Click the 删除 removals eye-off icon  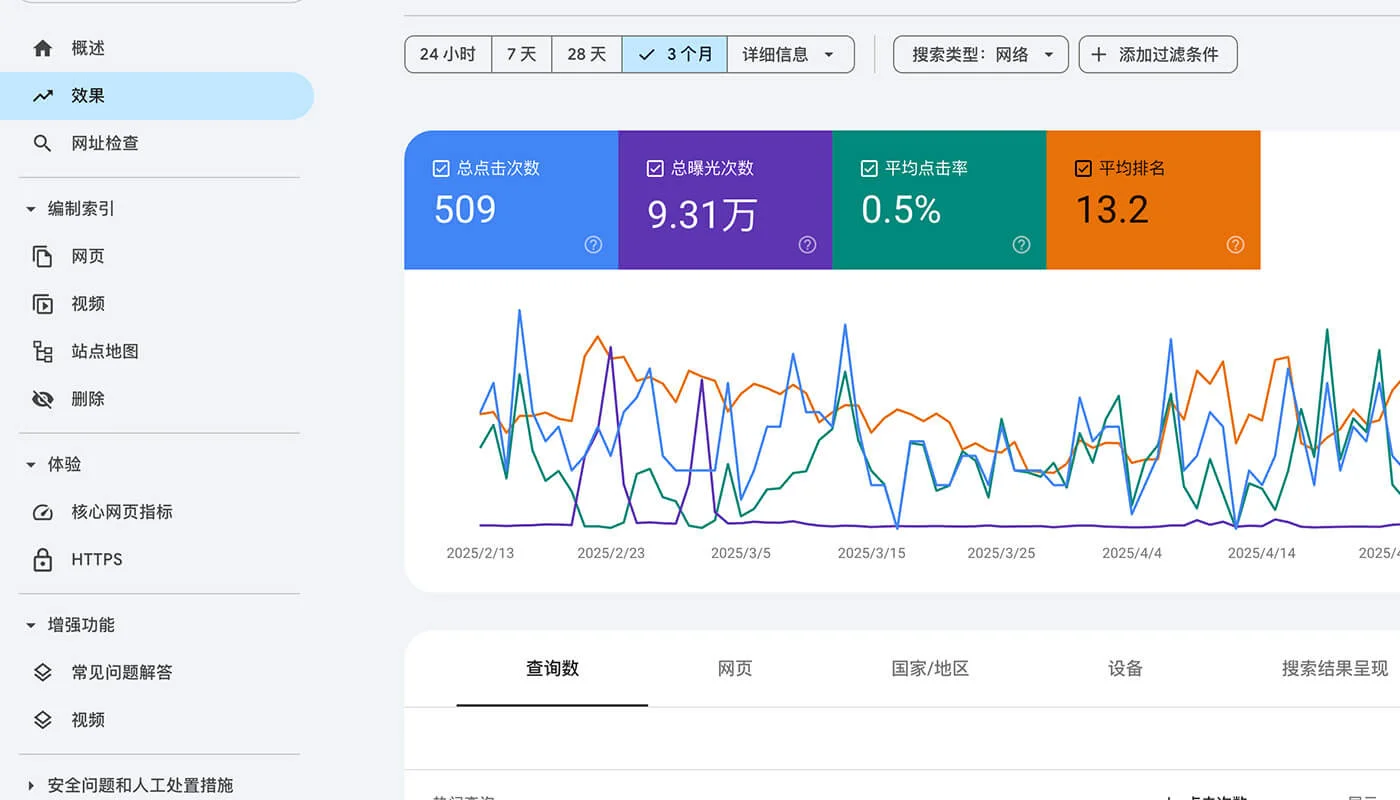42,399
